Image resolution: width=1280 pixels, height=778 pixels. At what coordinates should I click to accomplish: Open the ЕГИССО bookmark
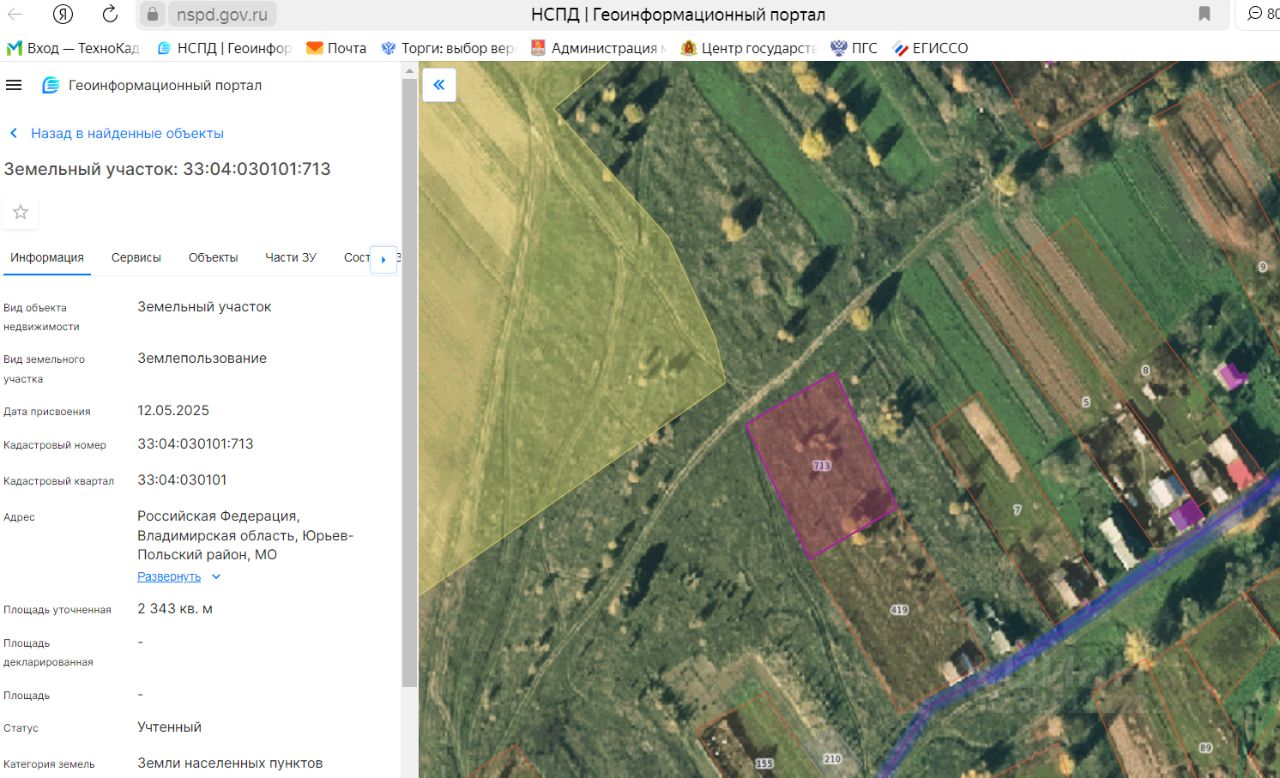coord(930,48)
